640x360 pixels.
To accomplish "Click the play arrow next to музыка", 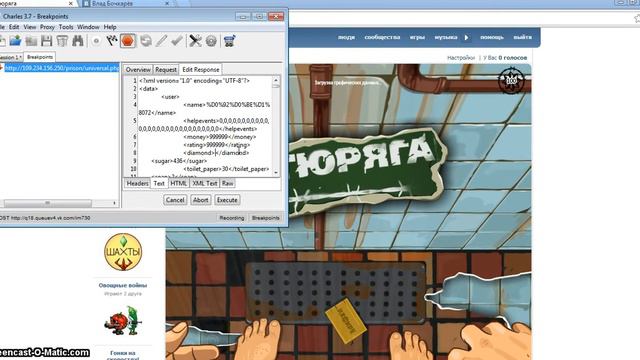I will tap(467, 37).
